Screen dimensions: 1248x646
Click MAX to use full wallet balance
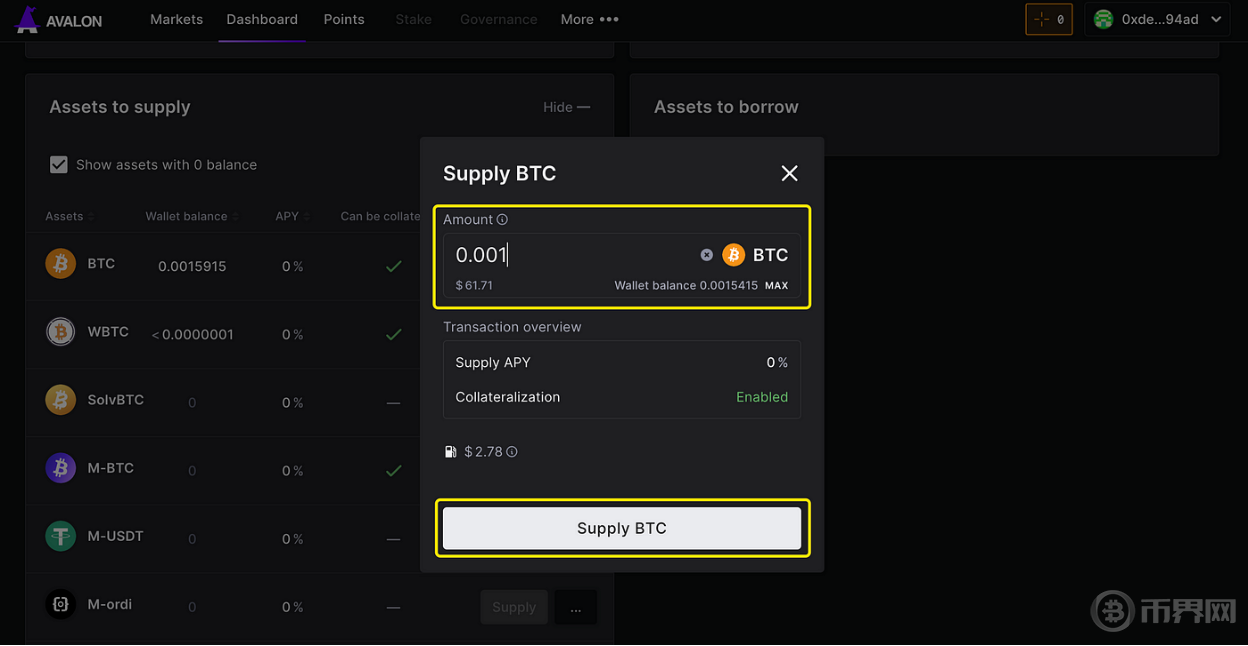(x=776, y=285)
